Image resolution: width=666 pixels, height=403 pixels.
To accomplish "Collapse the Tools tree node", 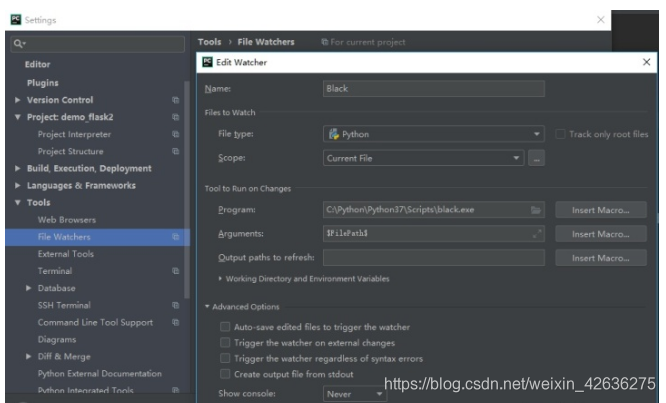I will point(17,203).
